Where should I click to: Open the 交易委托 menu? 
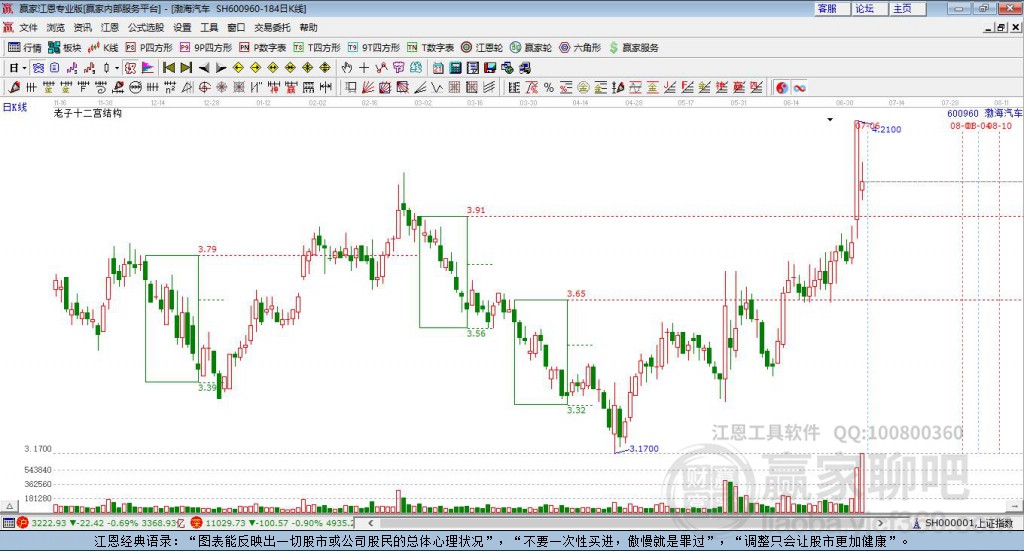[272, 27]
